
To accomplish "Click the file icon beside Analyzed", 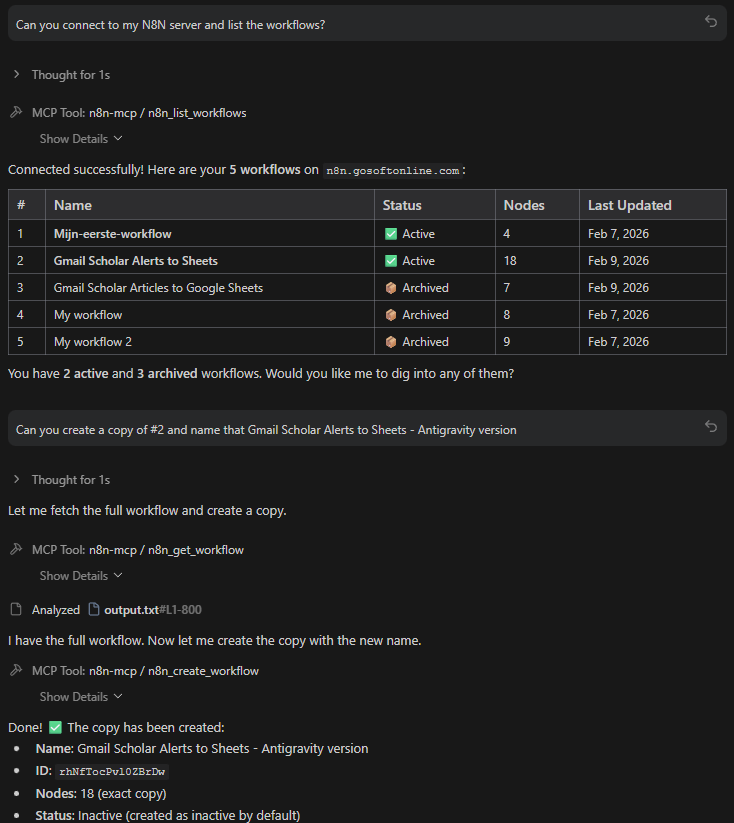I will tap(15, 610).
